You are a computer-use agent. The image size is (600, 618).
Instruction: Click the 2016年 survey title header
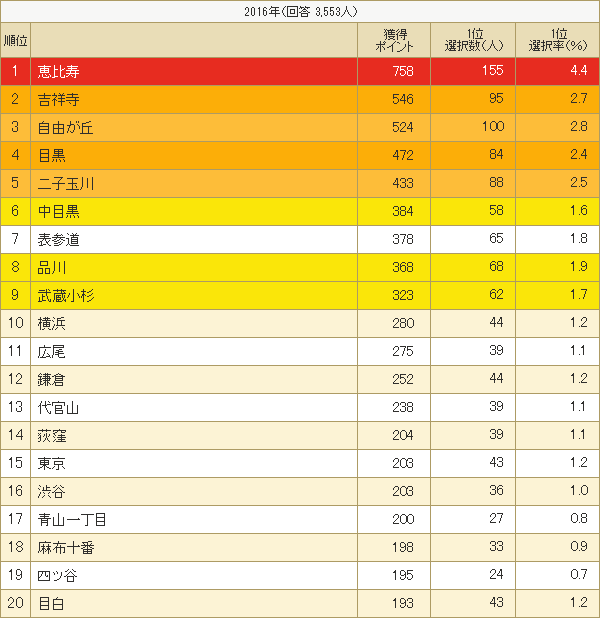pos(300,11)
